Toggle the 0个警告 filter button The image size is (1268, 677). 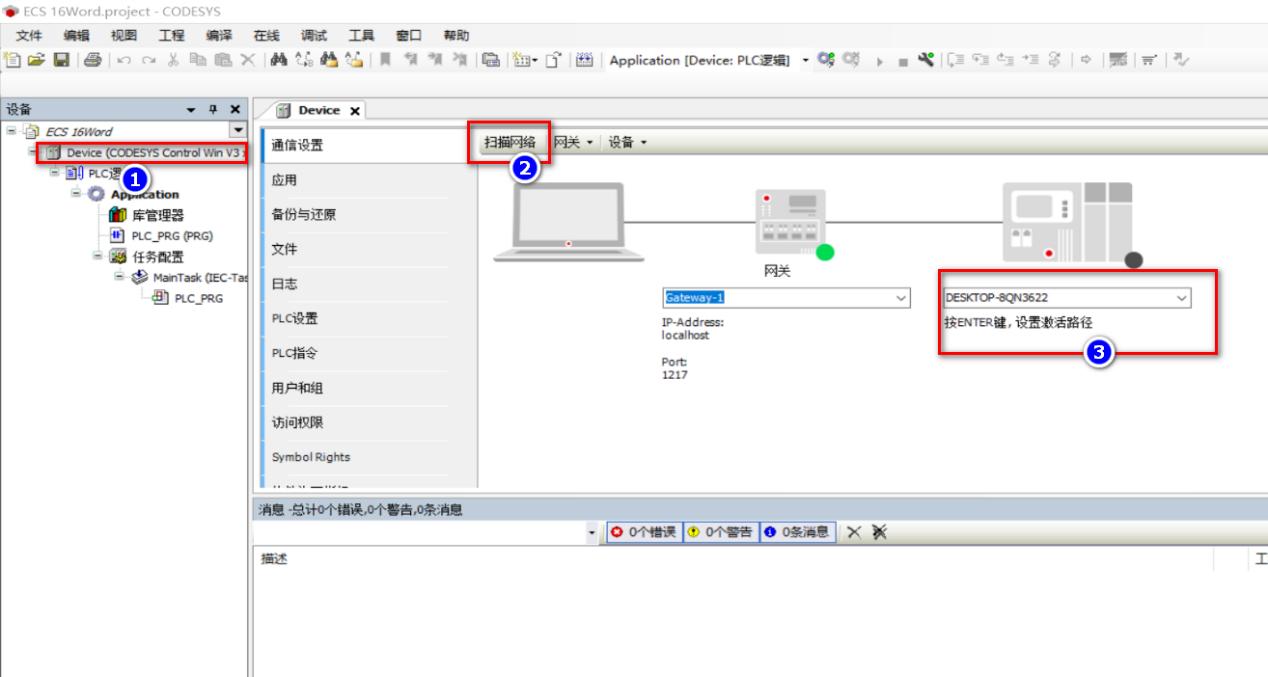720,532
